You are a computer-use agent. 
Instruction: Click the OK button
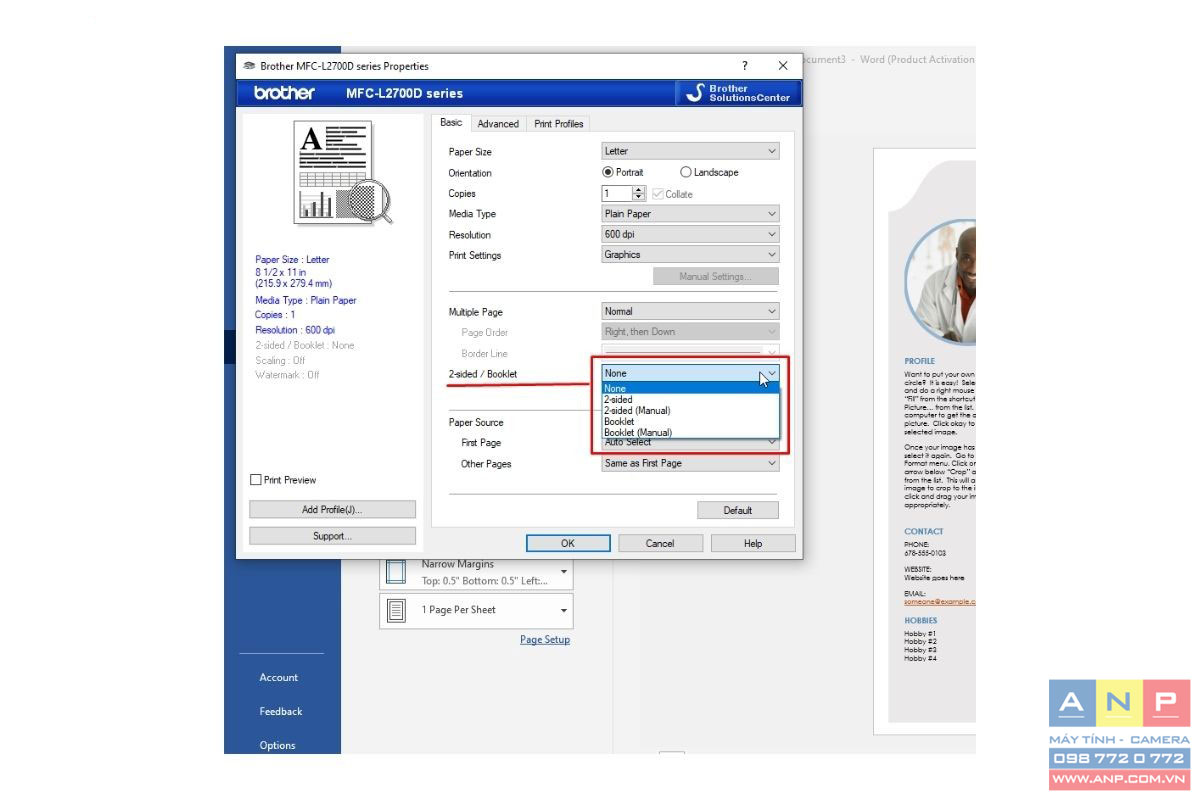coord(568,543)
